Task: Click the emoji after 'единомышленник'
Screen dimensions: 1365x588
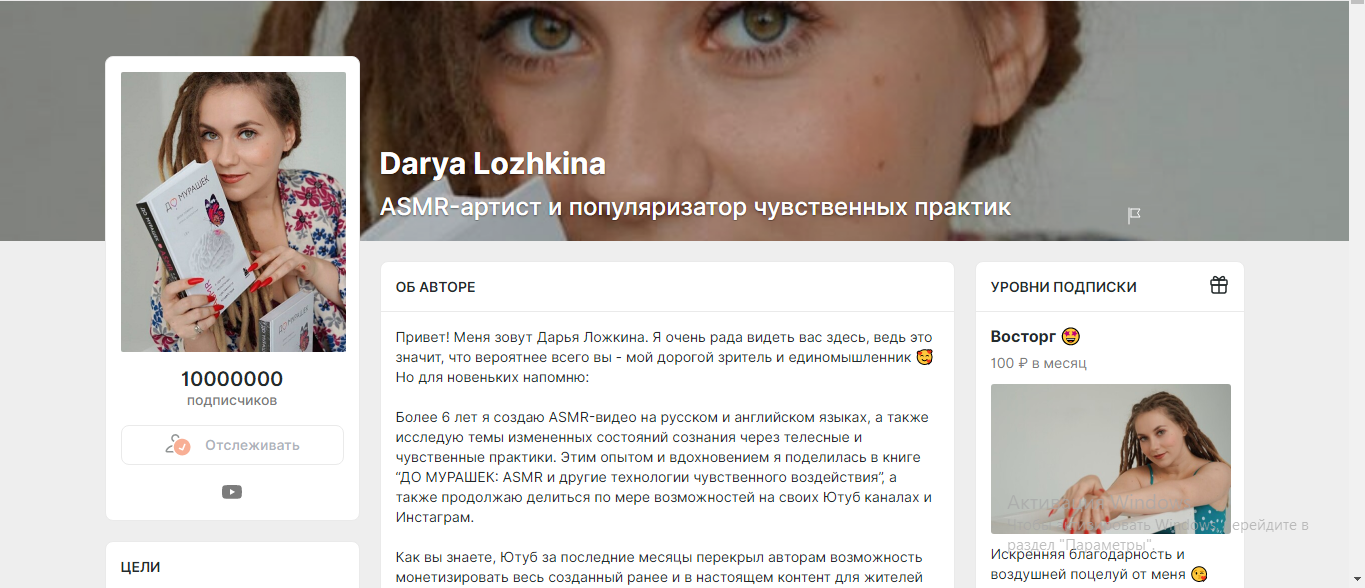Action: coord(925,358)
